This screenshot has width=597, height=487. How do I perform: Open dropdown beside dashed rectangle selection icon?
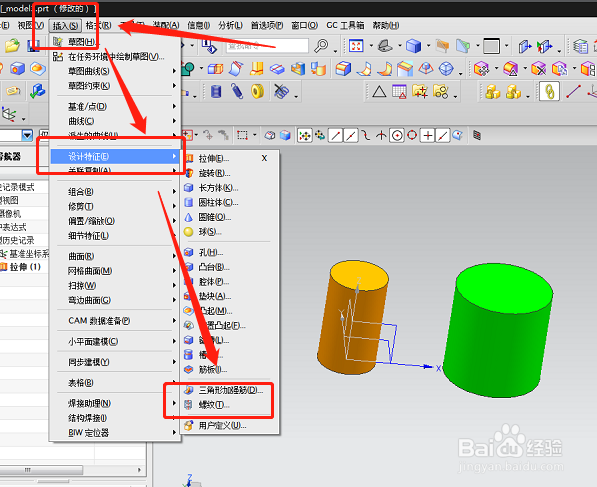[254, 135]
